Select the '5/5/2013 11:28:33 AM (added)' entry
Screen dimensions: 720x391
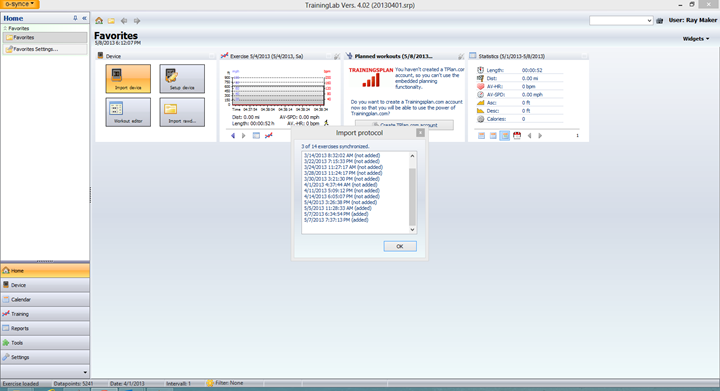338,208
